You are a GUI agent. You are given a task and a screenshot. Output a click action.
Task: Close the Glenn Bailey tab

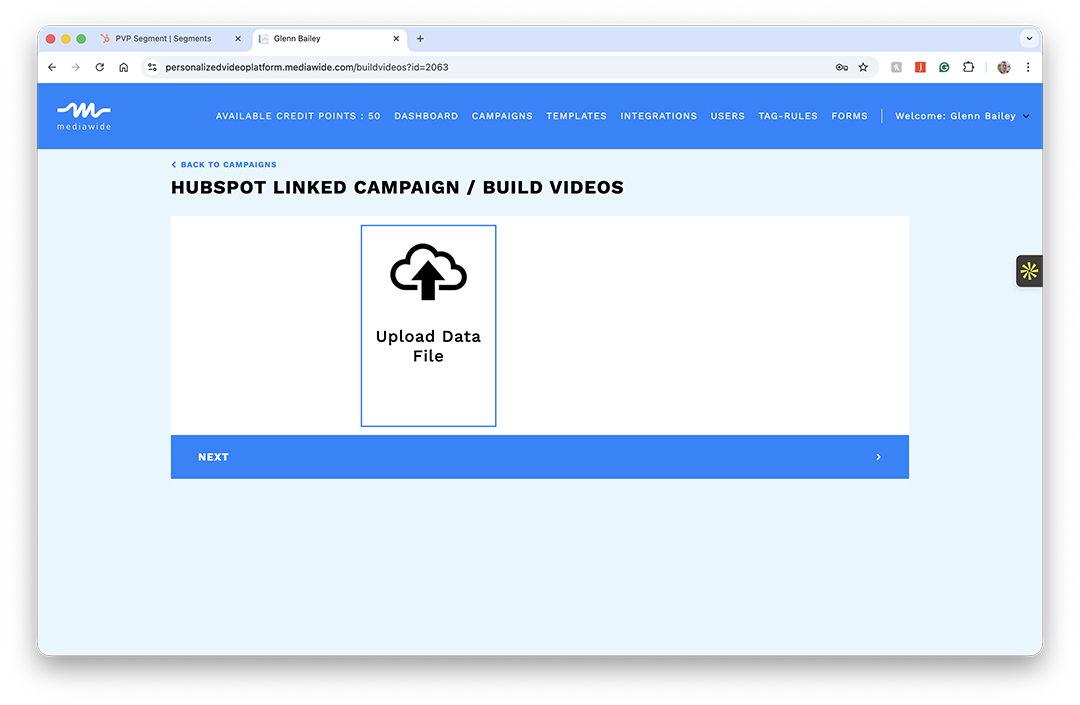(x=396, y=39)
